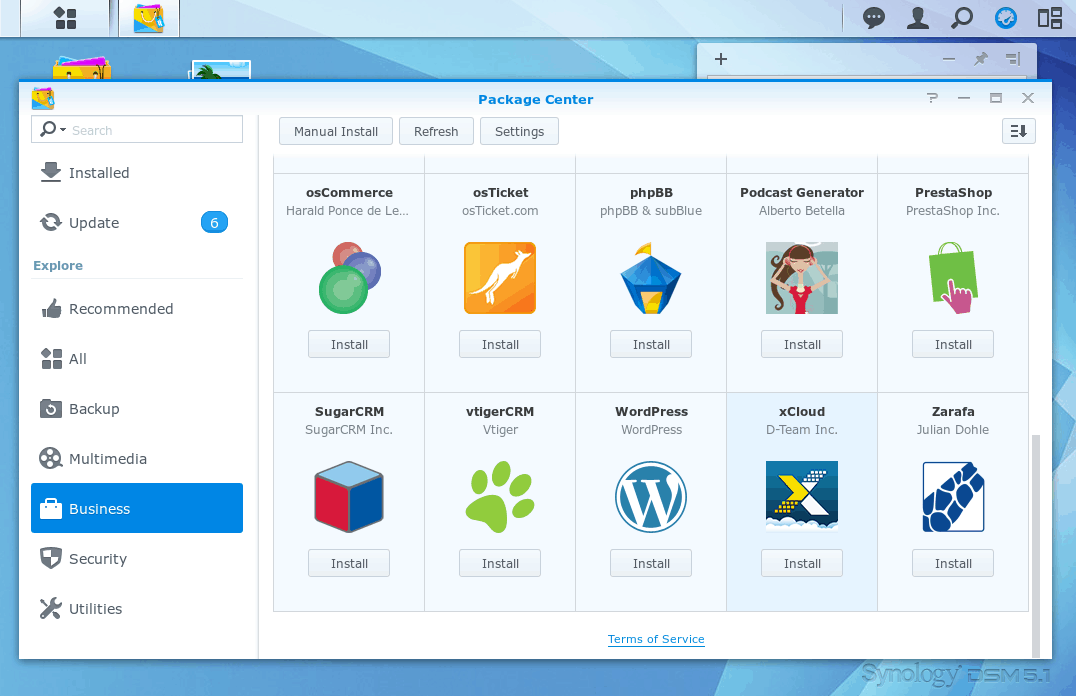
Task: Select the PrestaShop shopping bag icon
Action: (x=953, y=278)
